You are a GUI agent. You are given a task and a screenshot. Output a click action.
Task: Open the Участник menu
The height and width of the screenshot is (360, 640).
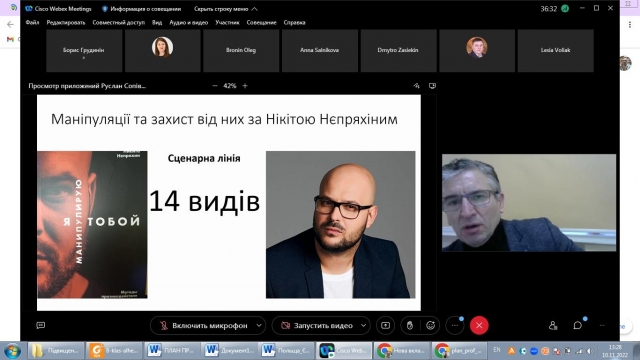227,22
